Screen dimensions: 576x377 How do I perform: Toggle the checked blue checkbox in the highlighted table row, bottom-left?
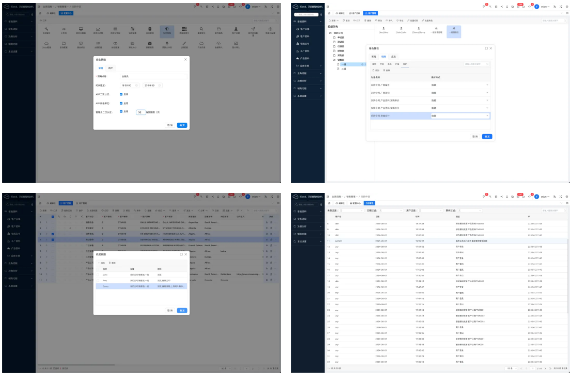click(x=53, y=240)
